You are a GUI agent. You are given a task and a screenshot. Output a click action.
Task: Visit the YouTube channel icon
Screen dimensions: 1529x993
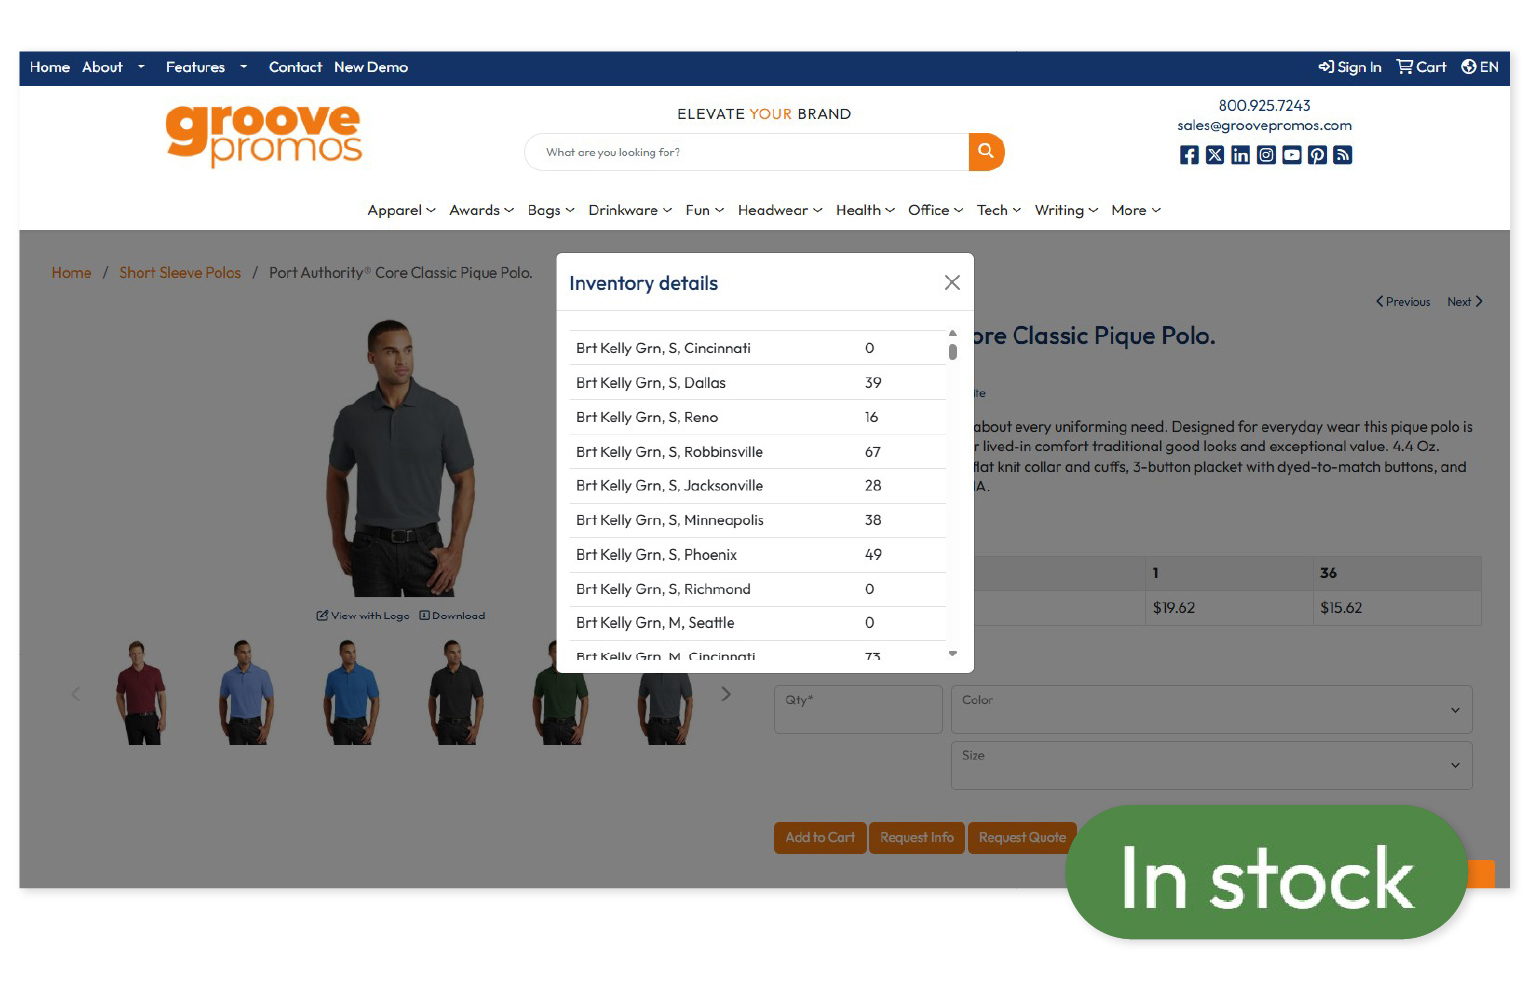pyautogui.click(x=1291, y=155)
